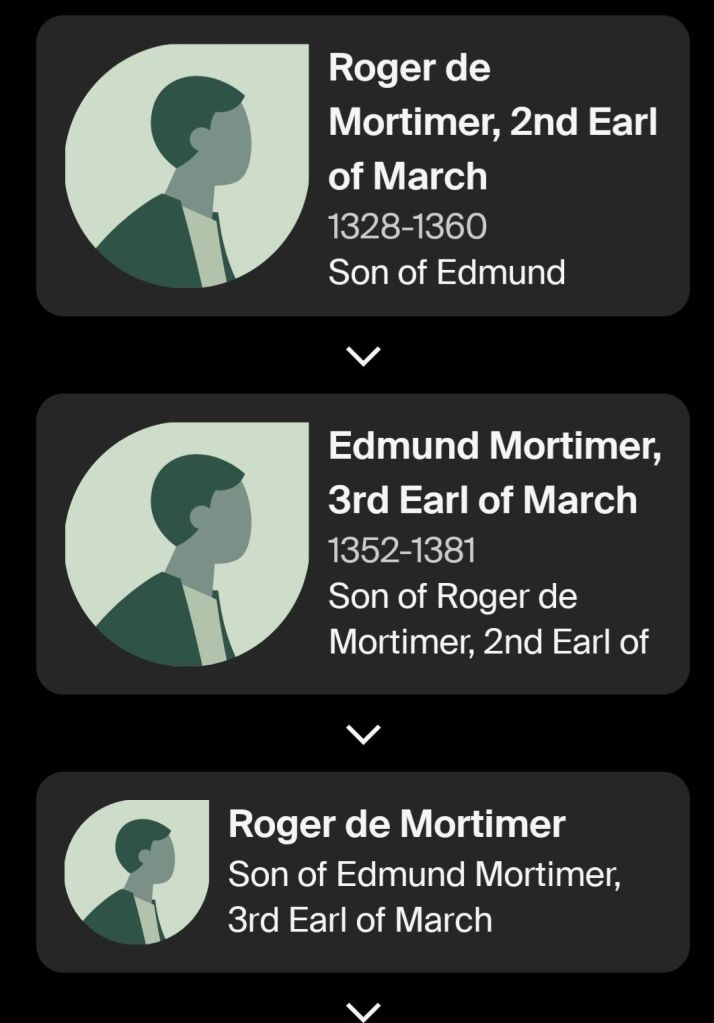Select the bottom 'Roger de Mortimer' name title
The width and height of the screenshot is (714, 1023).
click(x=396, y=824)
